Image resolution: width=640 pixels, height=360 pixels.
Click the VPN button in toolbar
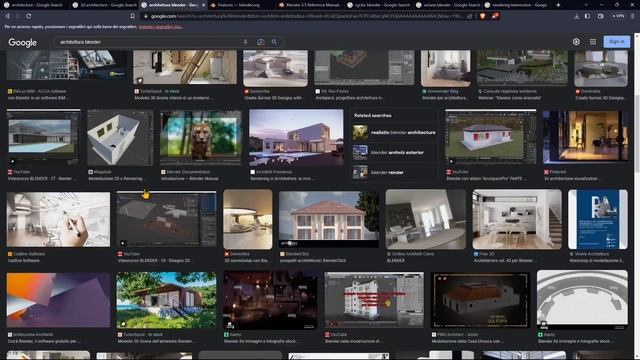tap(618, 16)
